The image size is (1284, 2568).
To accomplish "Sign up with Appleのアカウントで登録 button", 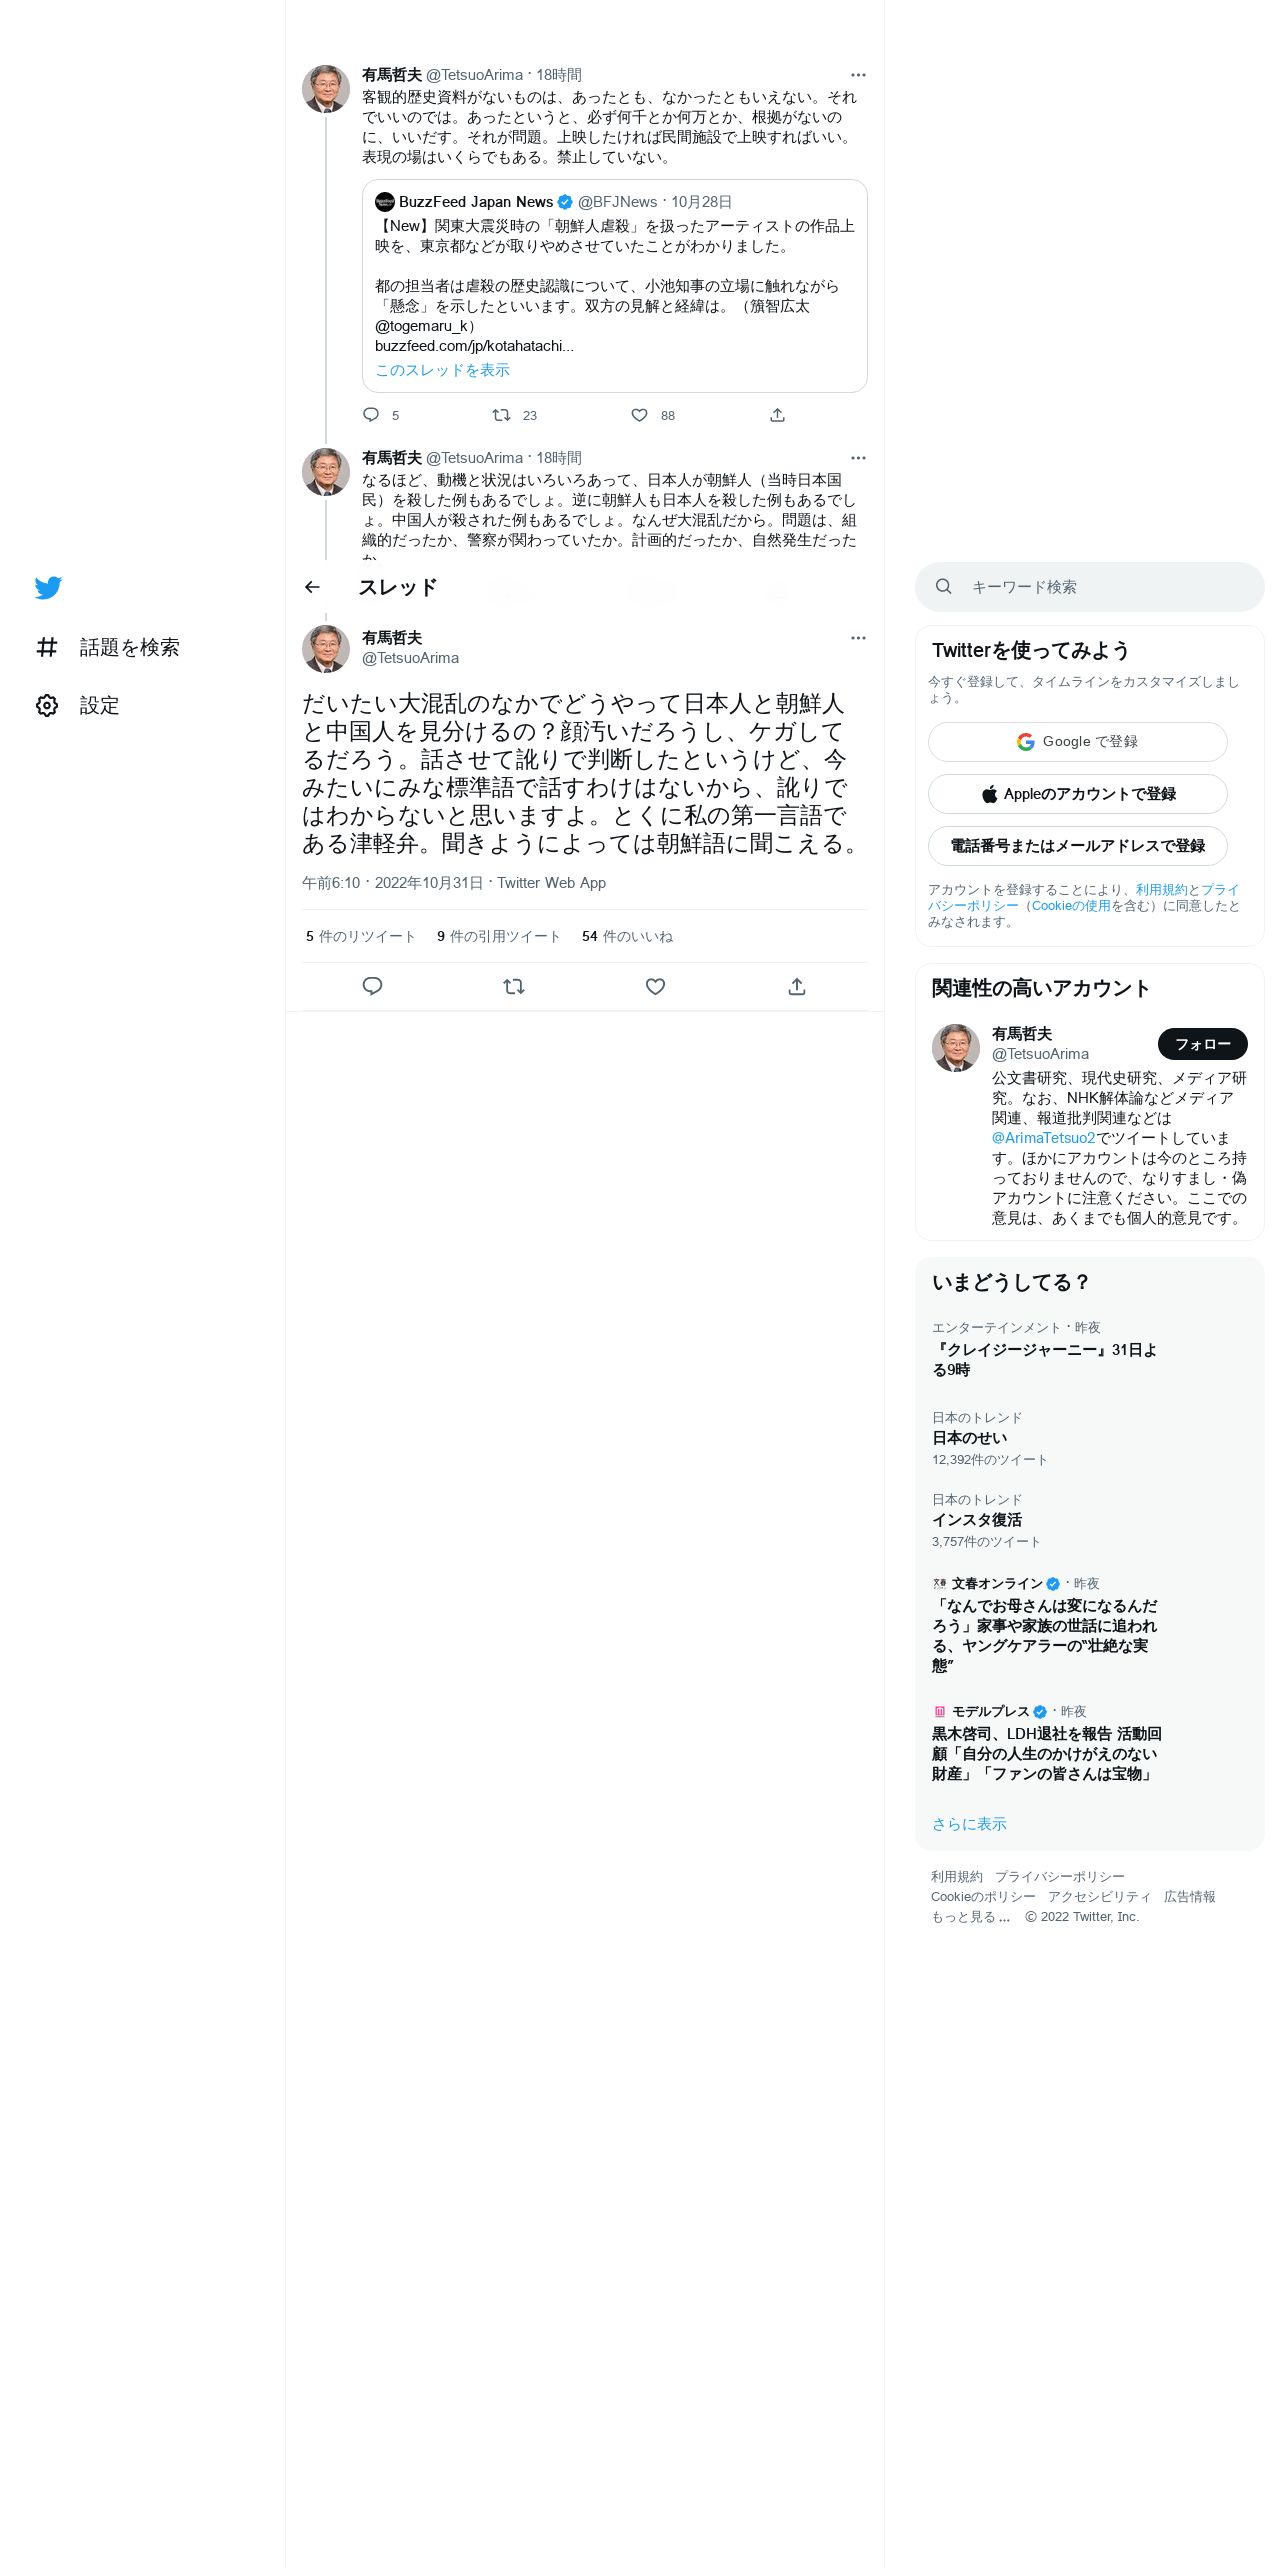I will pos(1077,794).
